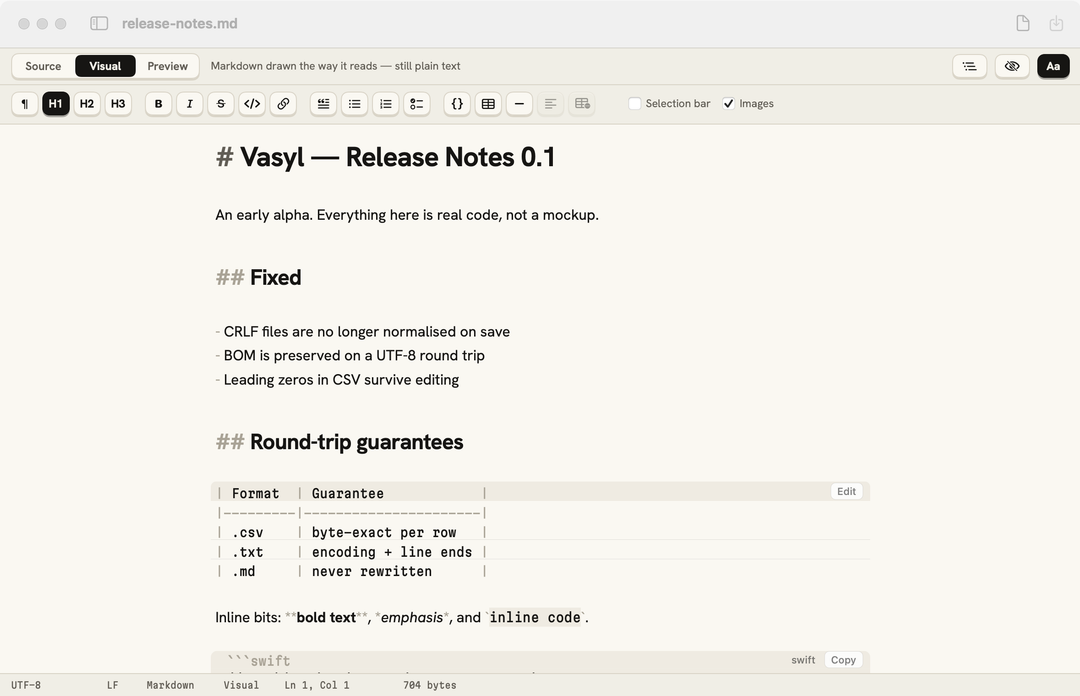Click the Aa typography button
The width and height of the screenshot is (1080, 696).
[1053, 66]
